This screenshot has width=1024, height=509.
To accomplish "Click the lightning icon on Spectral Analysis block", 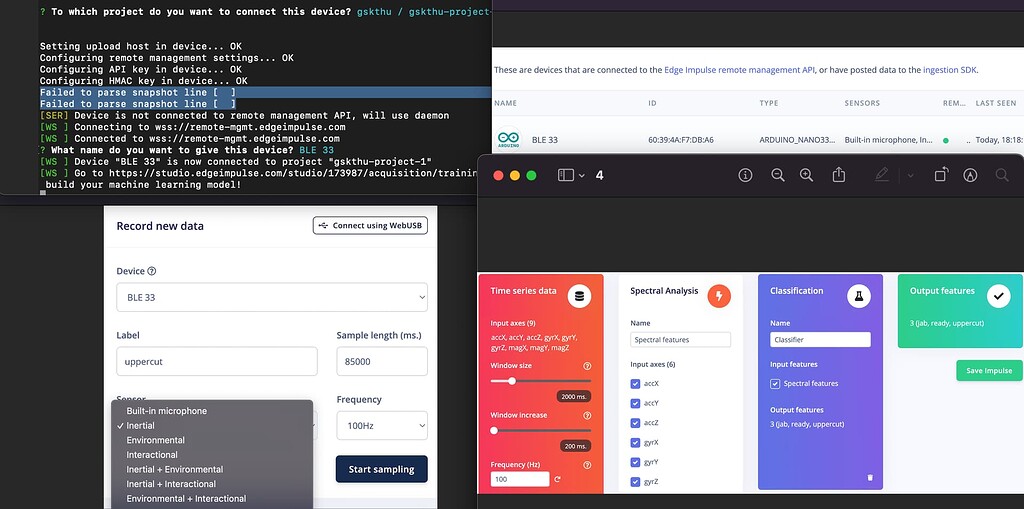I will [719, 296].
